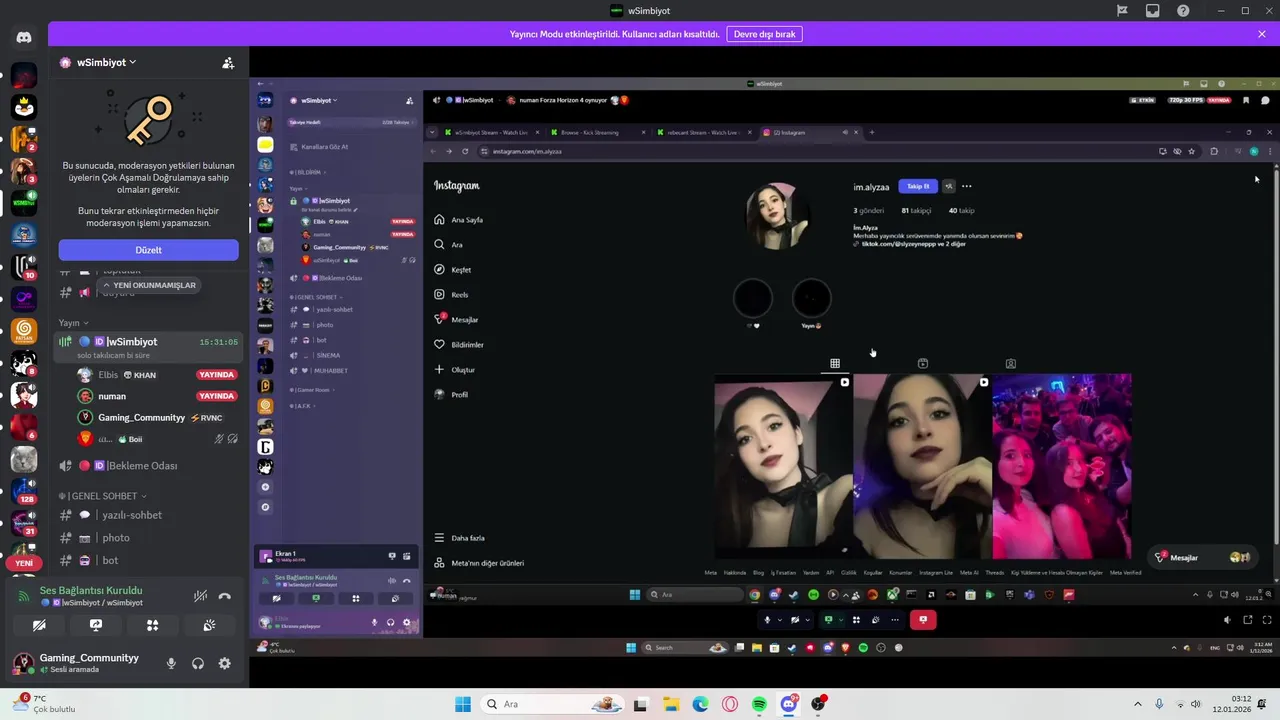Click the share screen button

click(x=96, y=625)
